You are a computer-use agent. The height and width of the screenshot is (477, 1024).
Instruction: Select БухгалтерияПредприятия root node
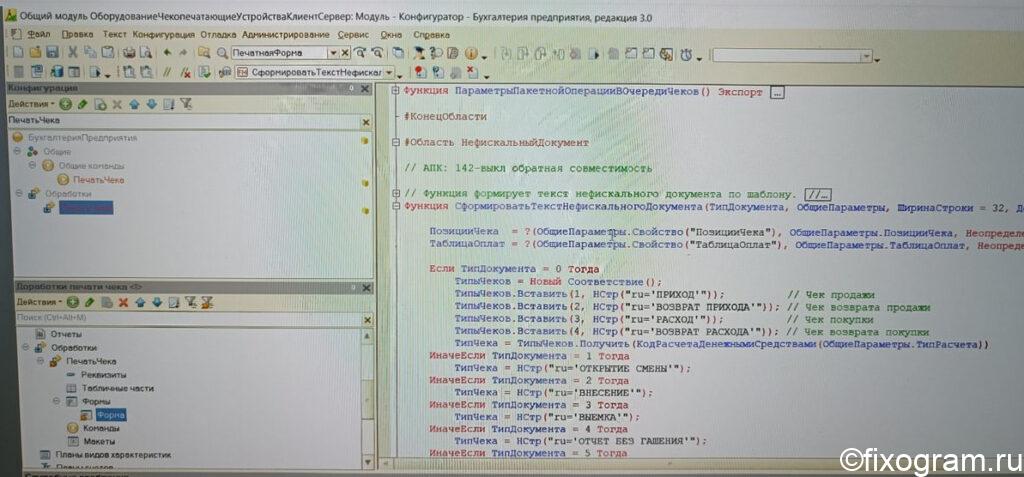pos(82,138)
